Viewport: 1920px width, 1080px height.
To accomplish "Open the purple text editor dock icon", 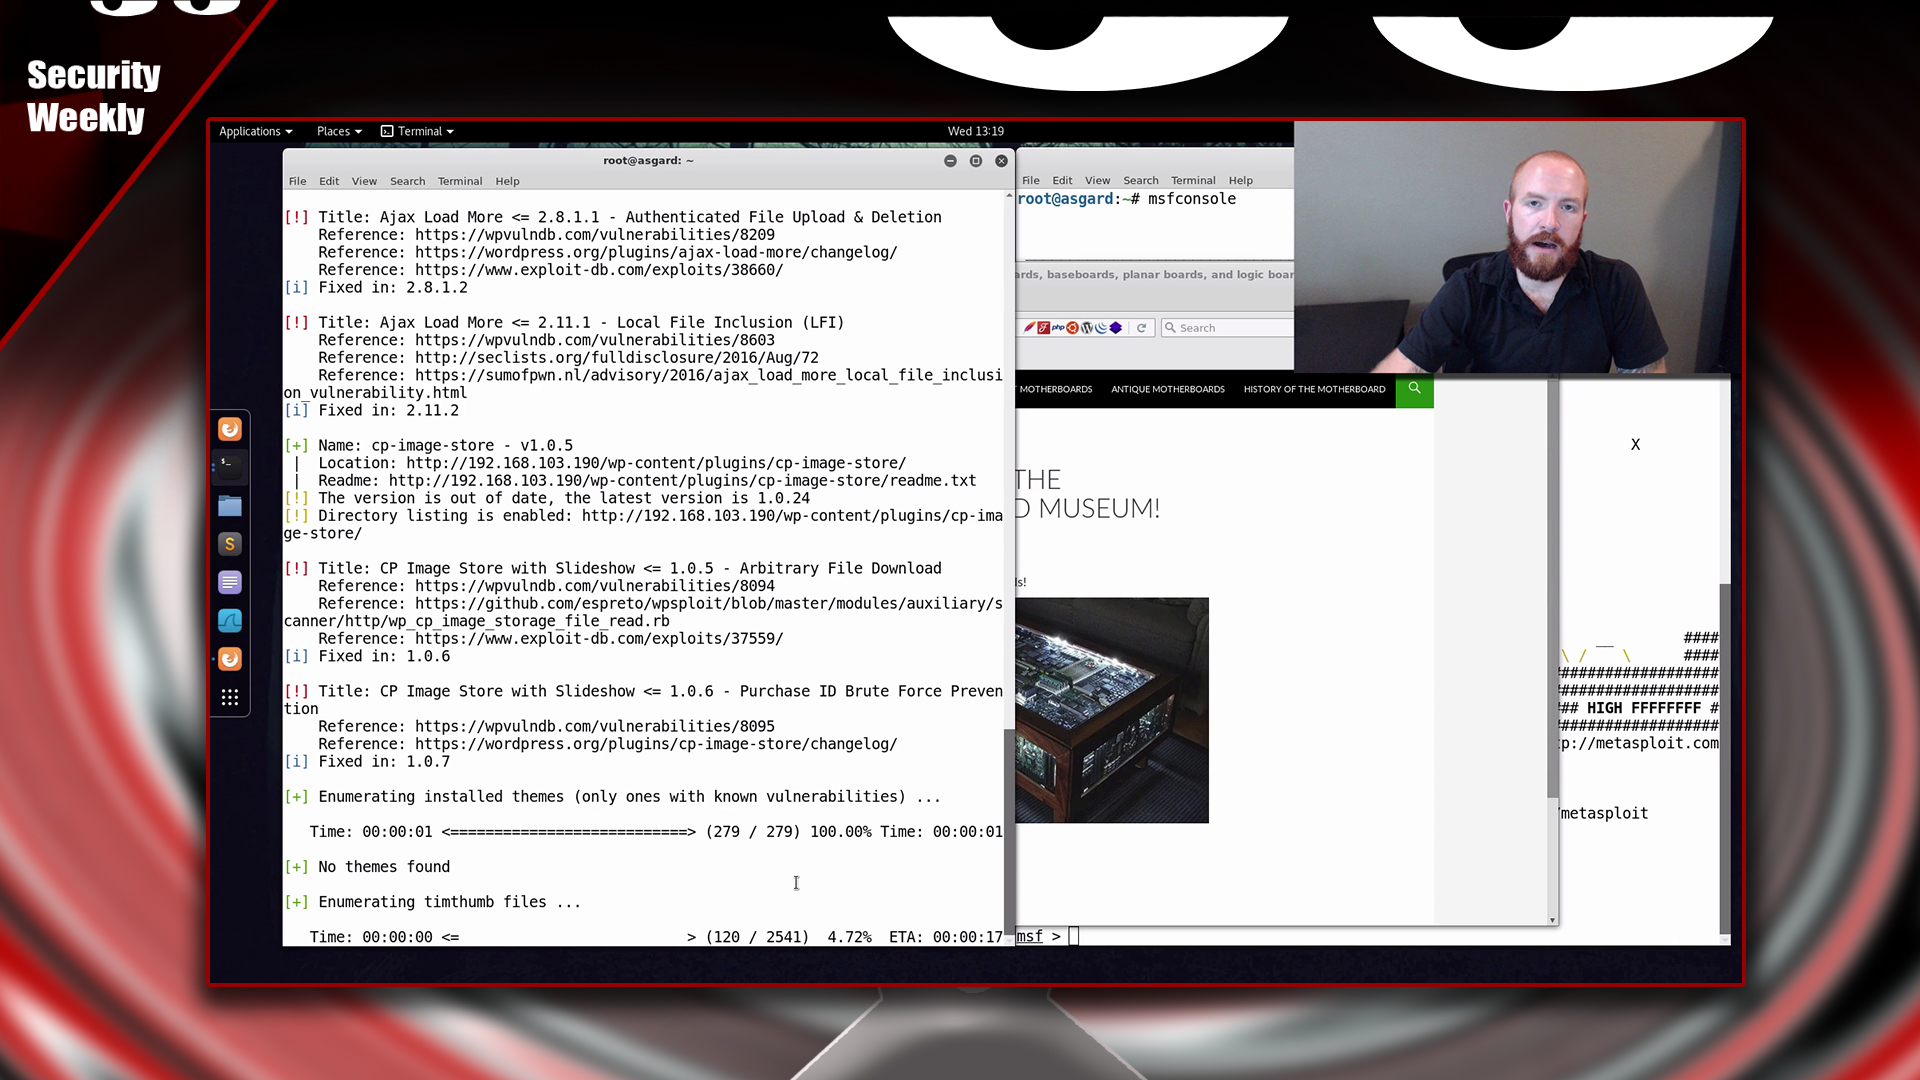I will (230, 582).
